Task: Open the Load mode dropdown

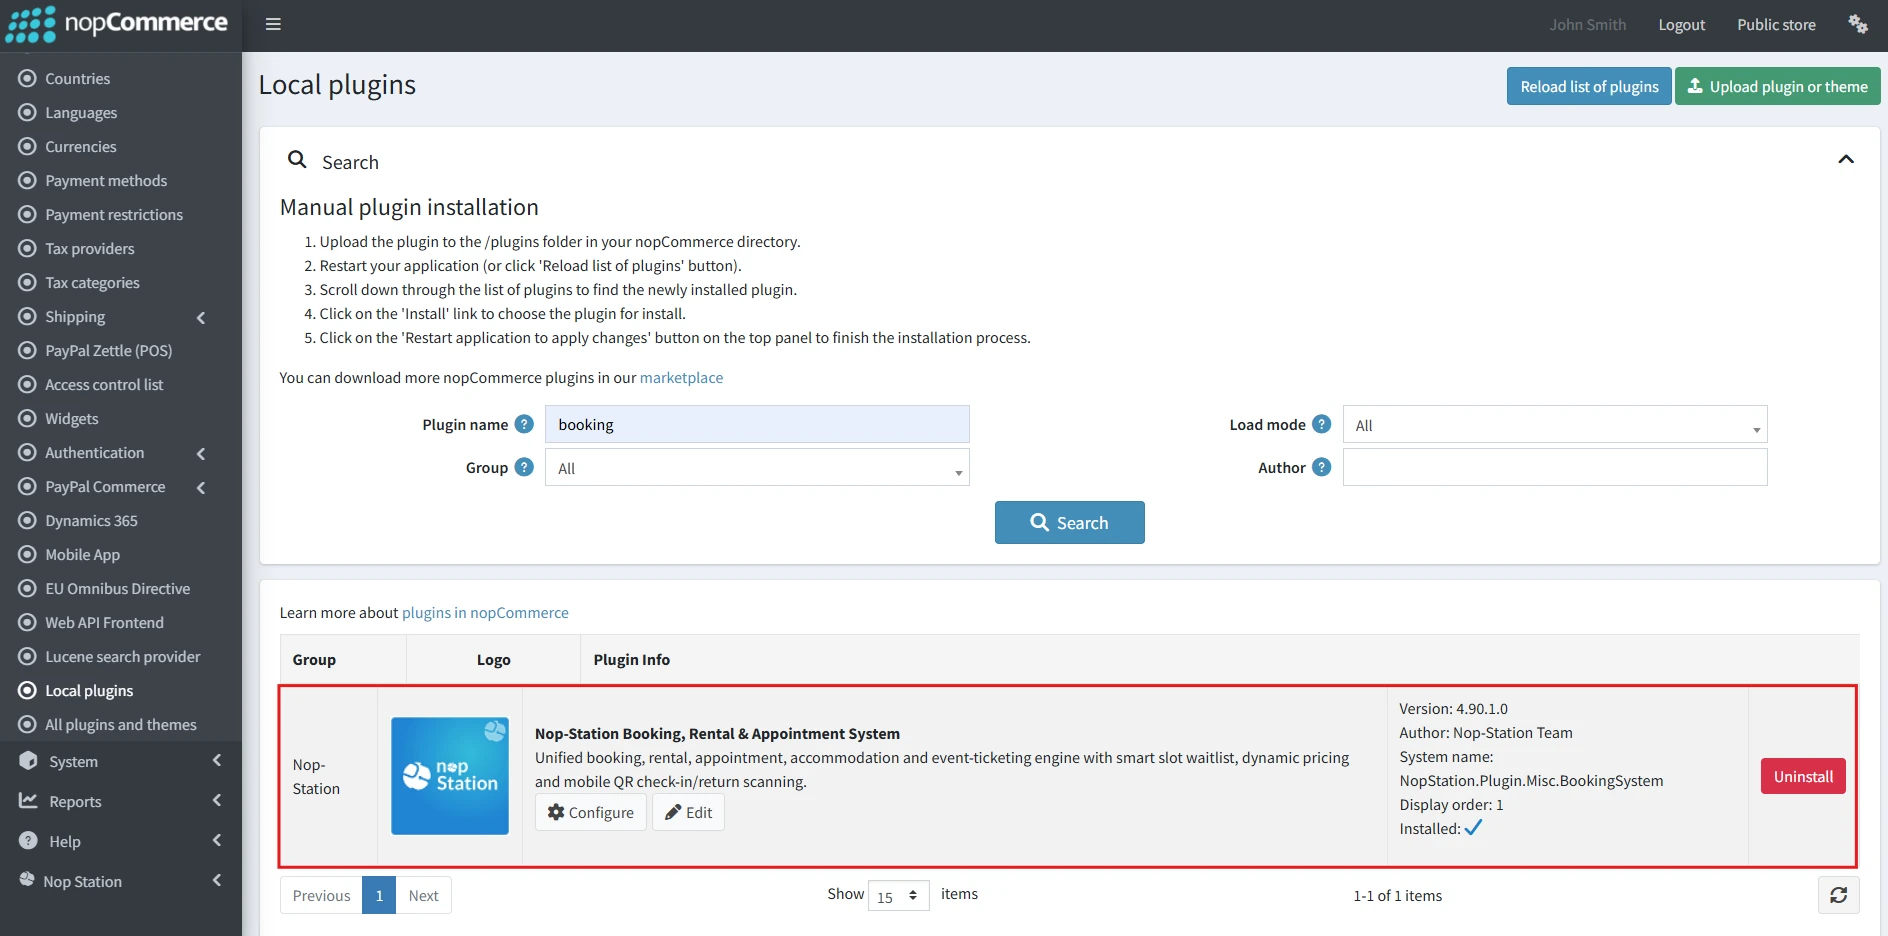Action: 1554,425
